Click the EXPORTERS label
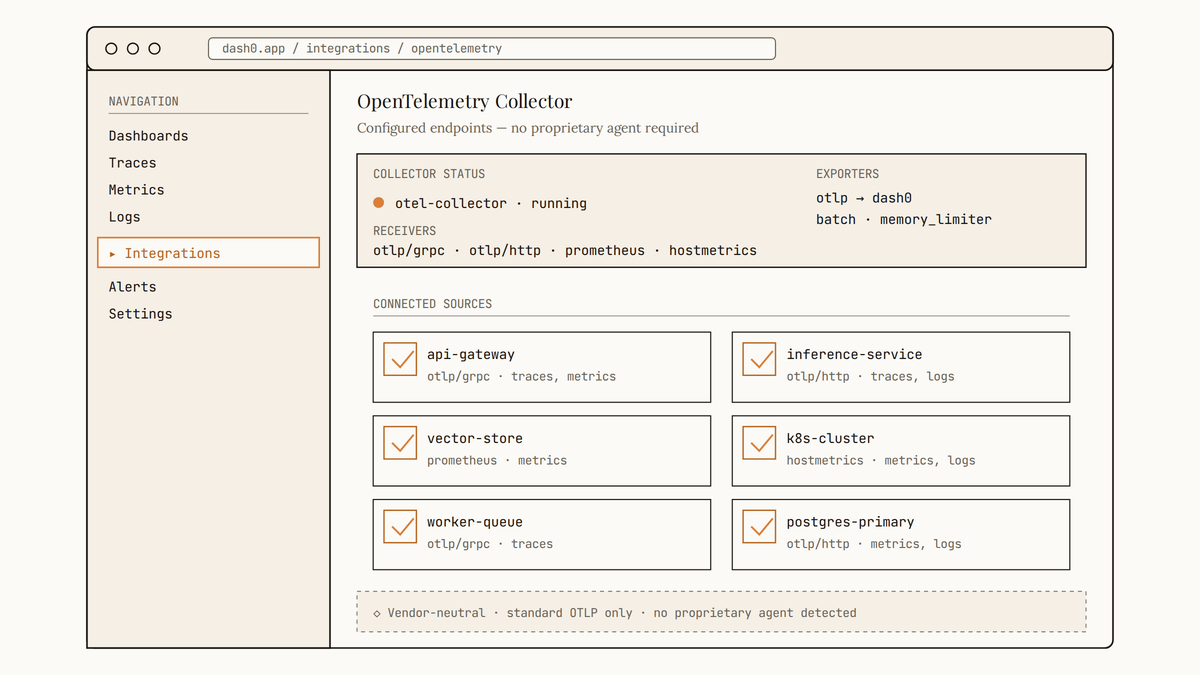The height and width of the screenshot is (675, 1200). coord(848,174)
